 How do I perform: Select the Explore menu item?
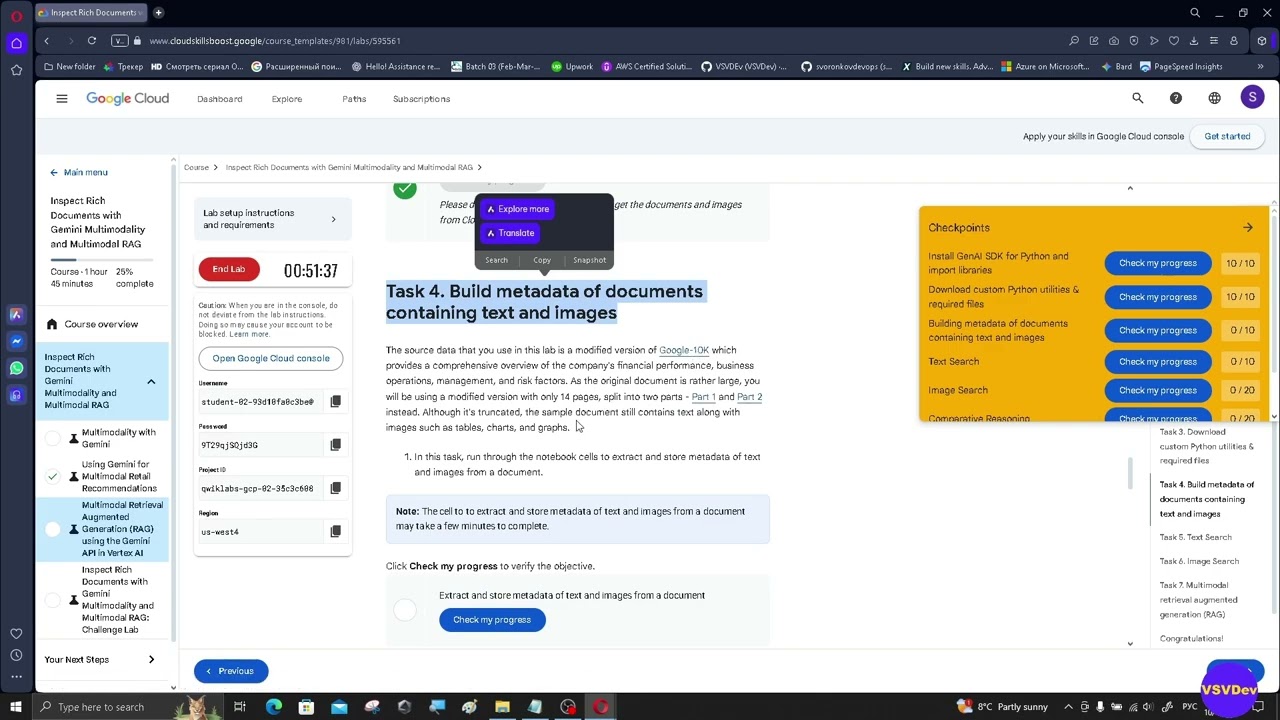pos(287,99)
